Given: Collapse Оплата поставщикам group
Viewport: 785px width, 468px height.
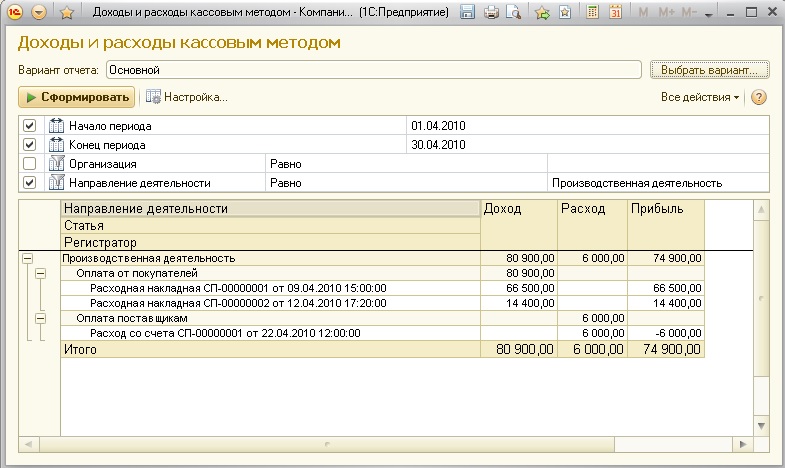Looking at the screenshot, I should pyautogui.click(x=41, y=318).
